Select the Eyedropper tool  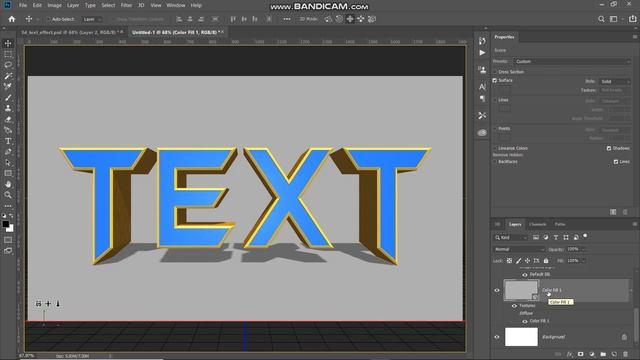click(x=8, y=87)
